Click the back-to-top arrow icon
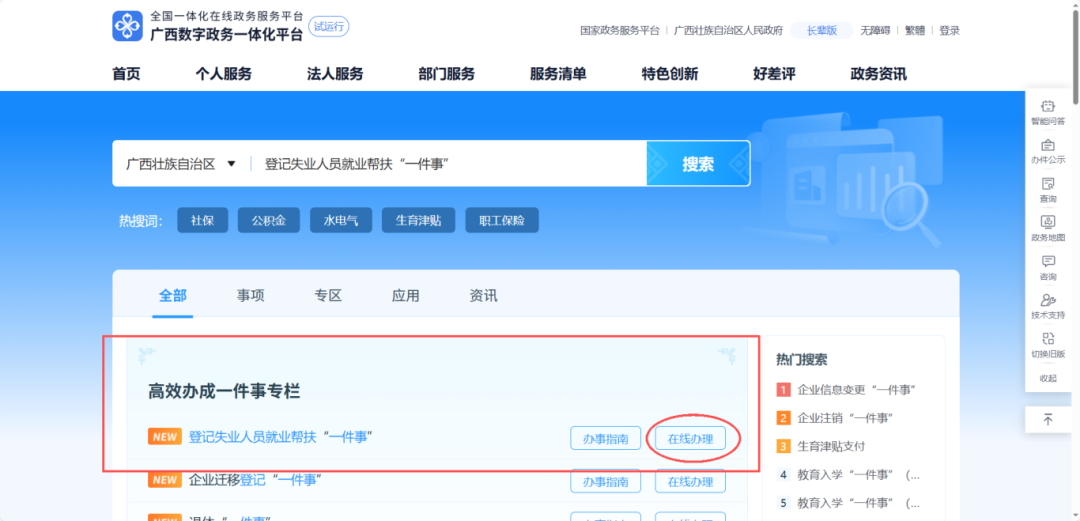The width and height of the screenshot is (1080, 521). click(1048, 420)
